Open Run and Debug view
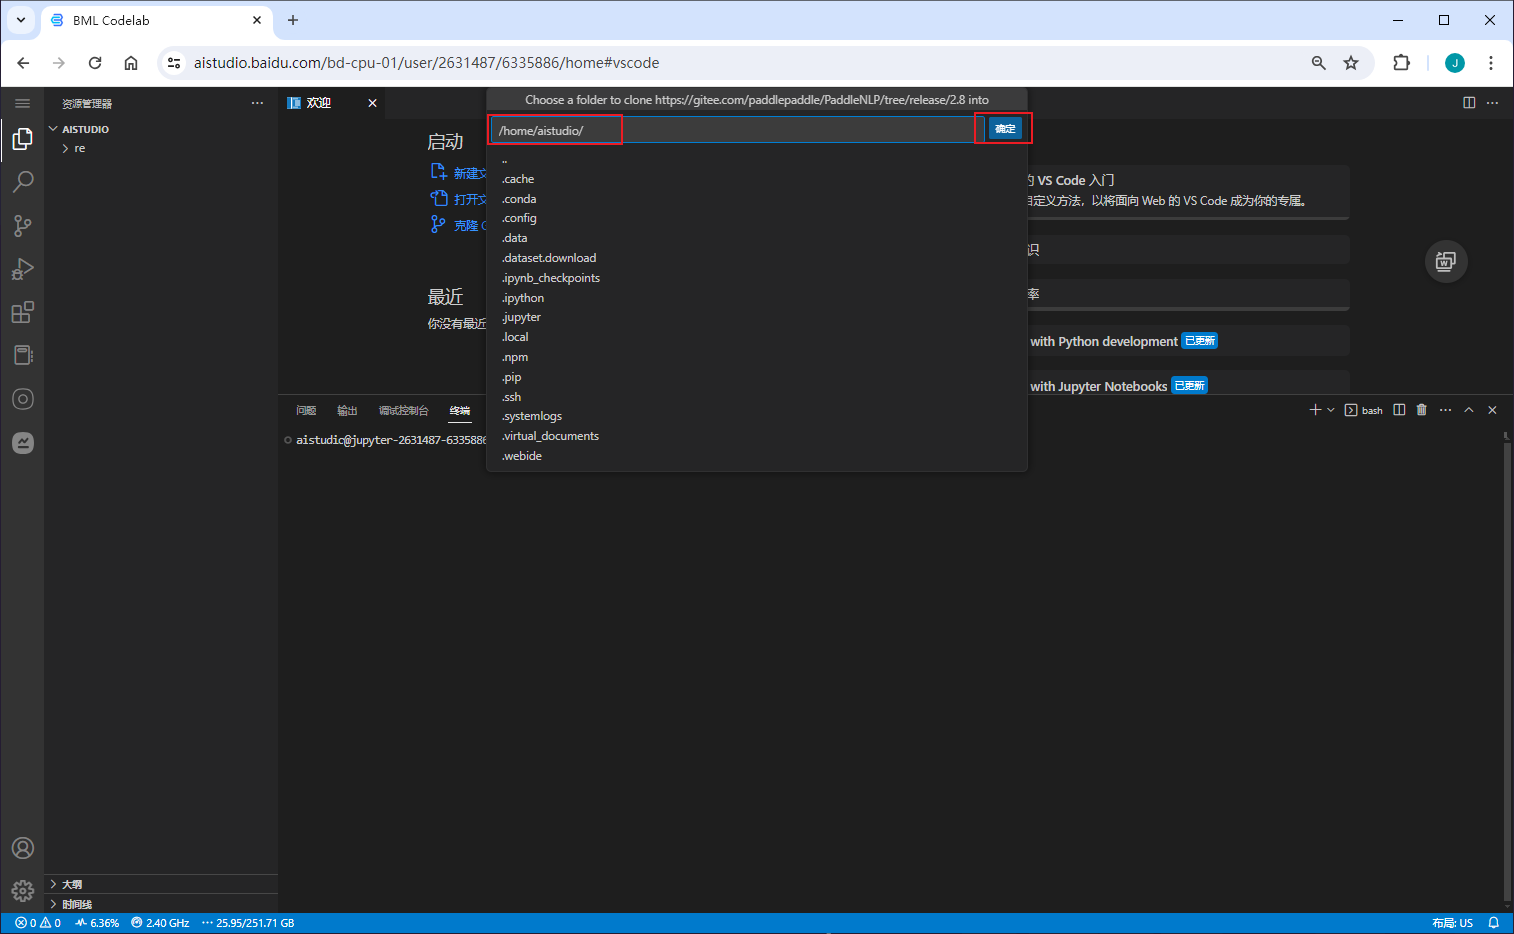 pyautogui.click(x=22, y=269)
